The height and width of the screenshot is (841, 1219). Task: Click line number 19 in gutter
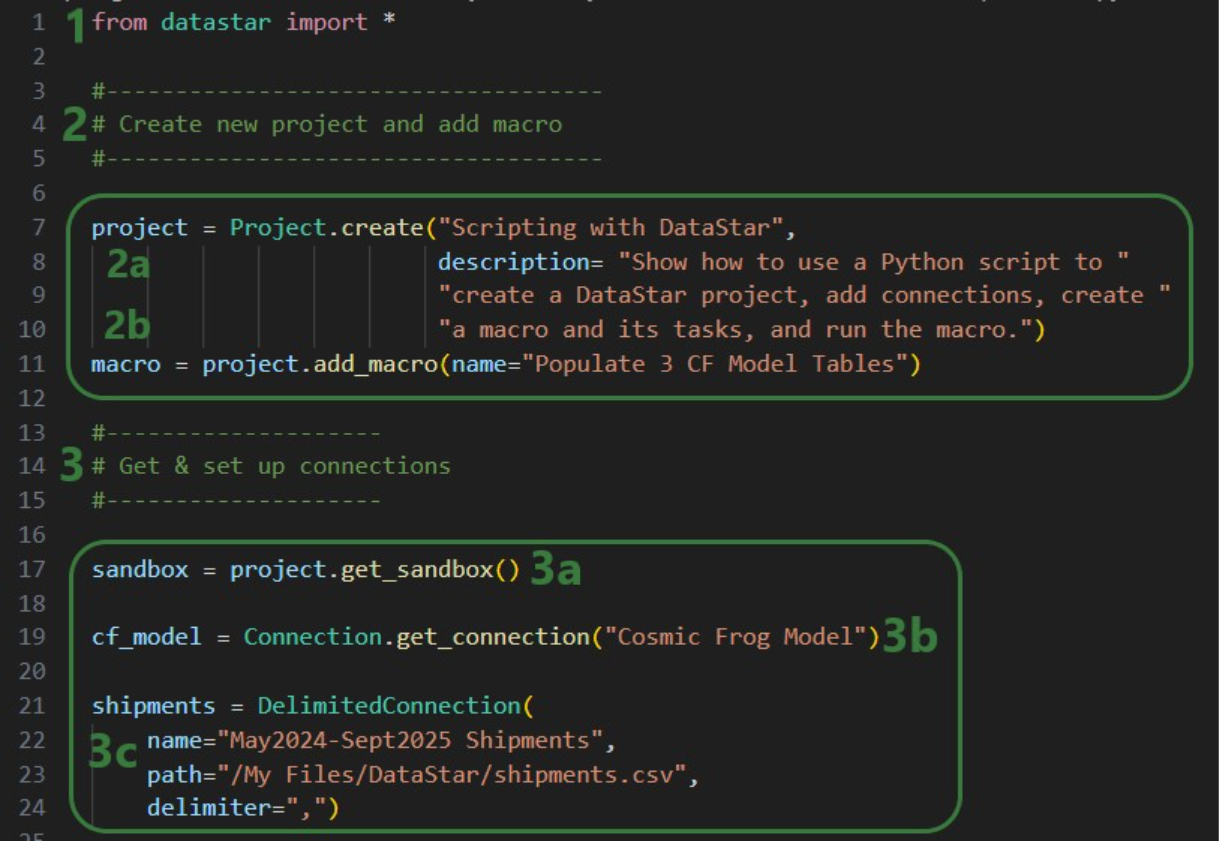click(x=32, y=637)
